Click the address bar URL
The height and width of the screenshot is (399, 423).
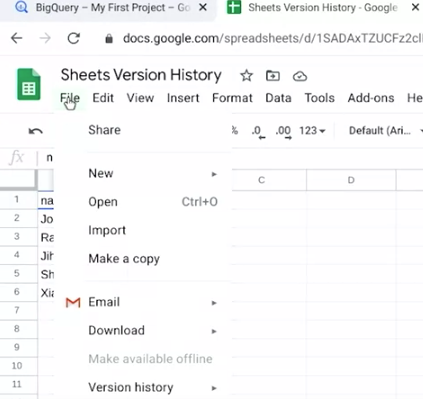click(272, 39)
